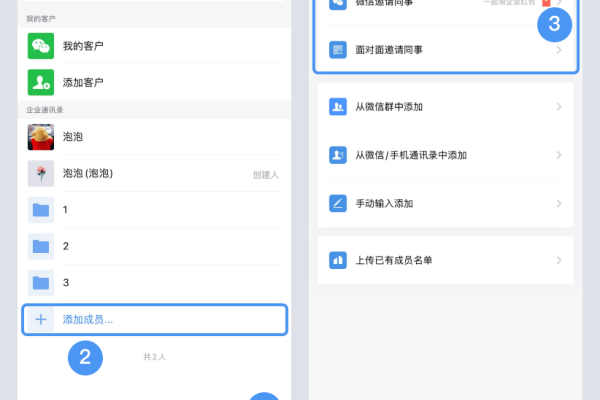The width and height of the screenshot is (600, 400).
Task: Open department named 2
Action: [66, 246]
